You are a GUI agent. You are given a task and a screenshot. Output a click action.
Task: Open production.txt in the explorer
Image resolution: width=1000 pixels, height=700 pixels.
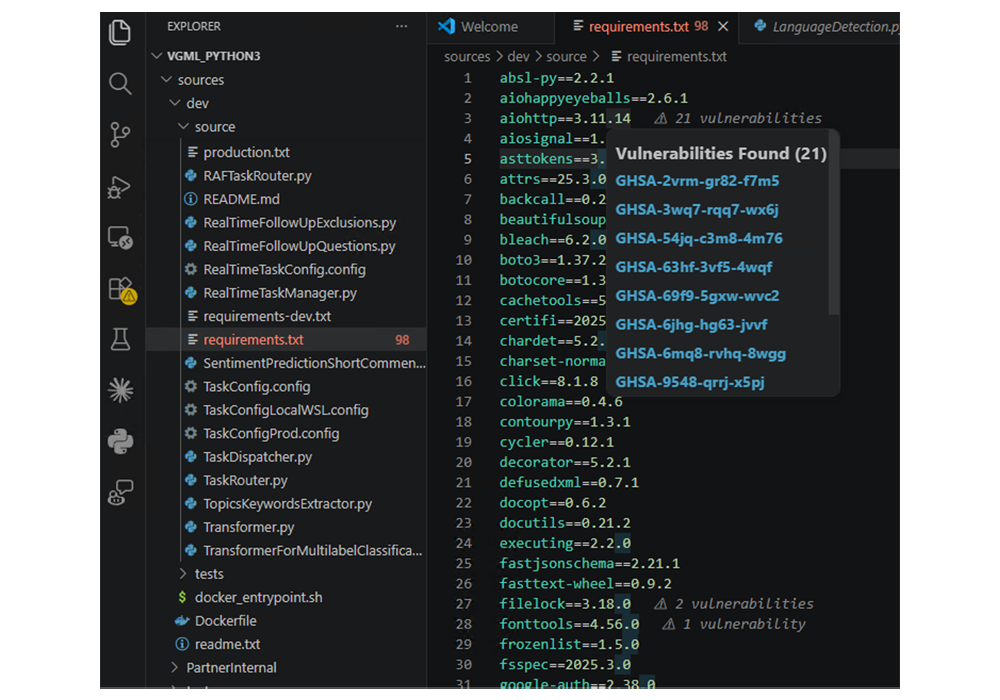246,152
